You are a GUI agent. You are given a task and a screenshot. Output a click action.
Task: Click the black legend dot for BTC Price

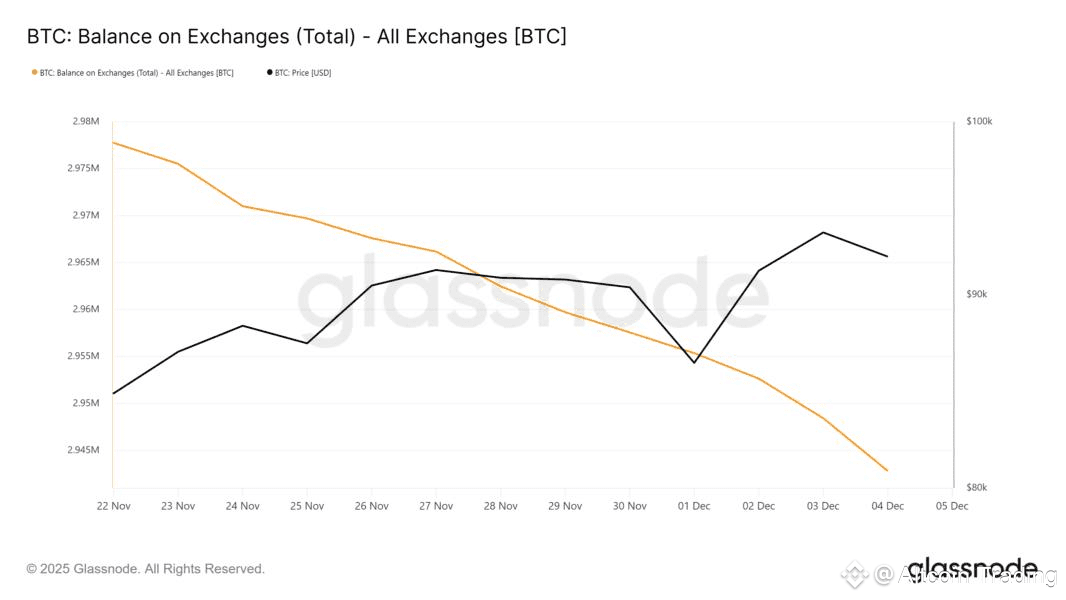point(269,73)
